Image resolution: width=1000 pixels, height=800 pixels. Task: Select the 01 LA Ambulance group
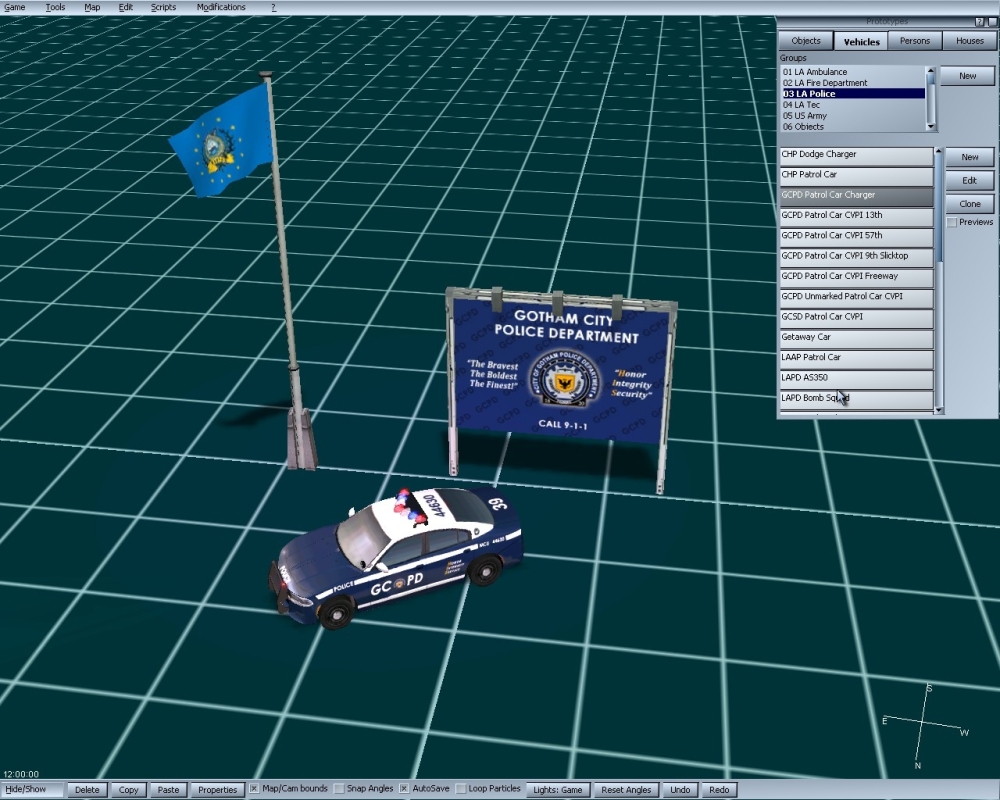[853, 72]
